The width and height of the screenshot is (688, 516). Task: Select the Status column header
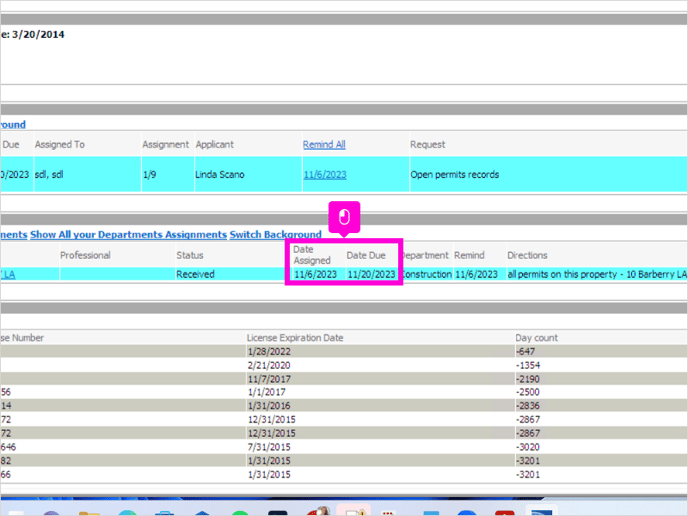click(x=190, y=255)
